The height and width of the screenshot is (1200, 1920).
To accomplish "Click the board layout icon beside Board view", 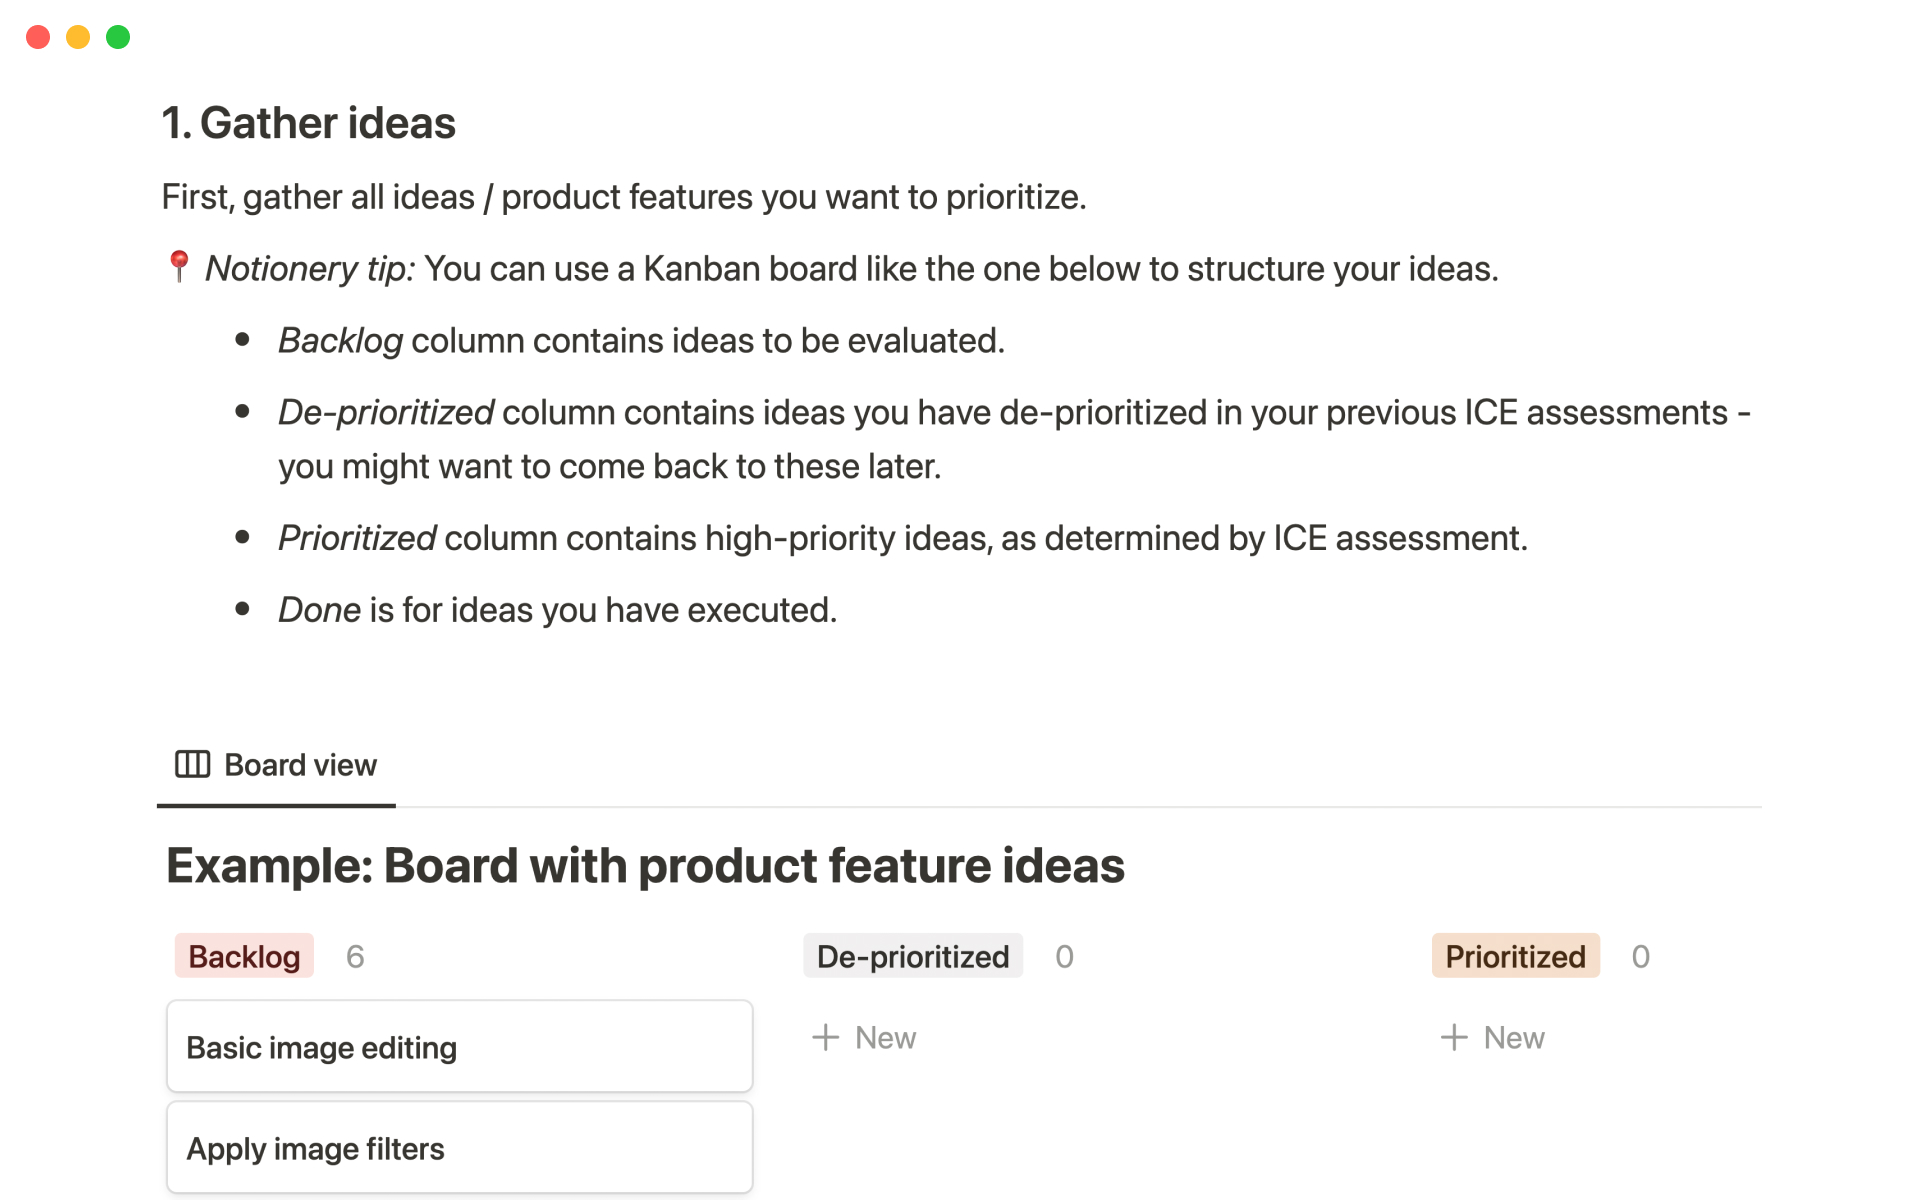I will [192, 765].
